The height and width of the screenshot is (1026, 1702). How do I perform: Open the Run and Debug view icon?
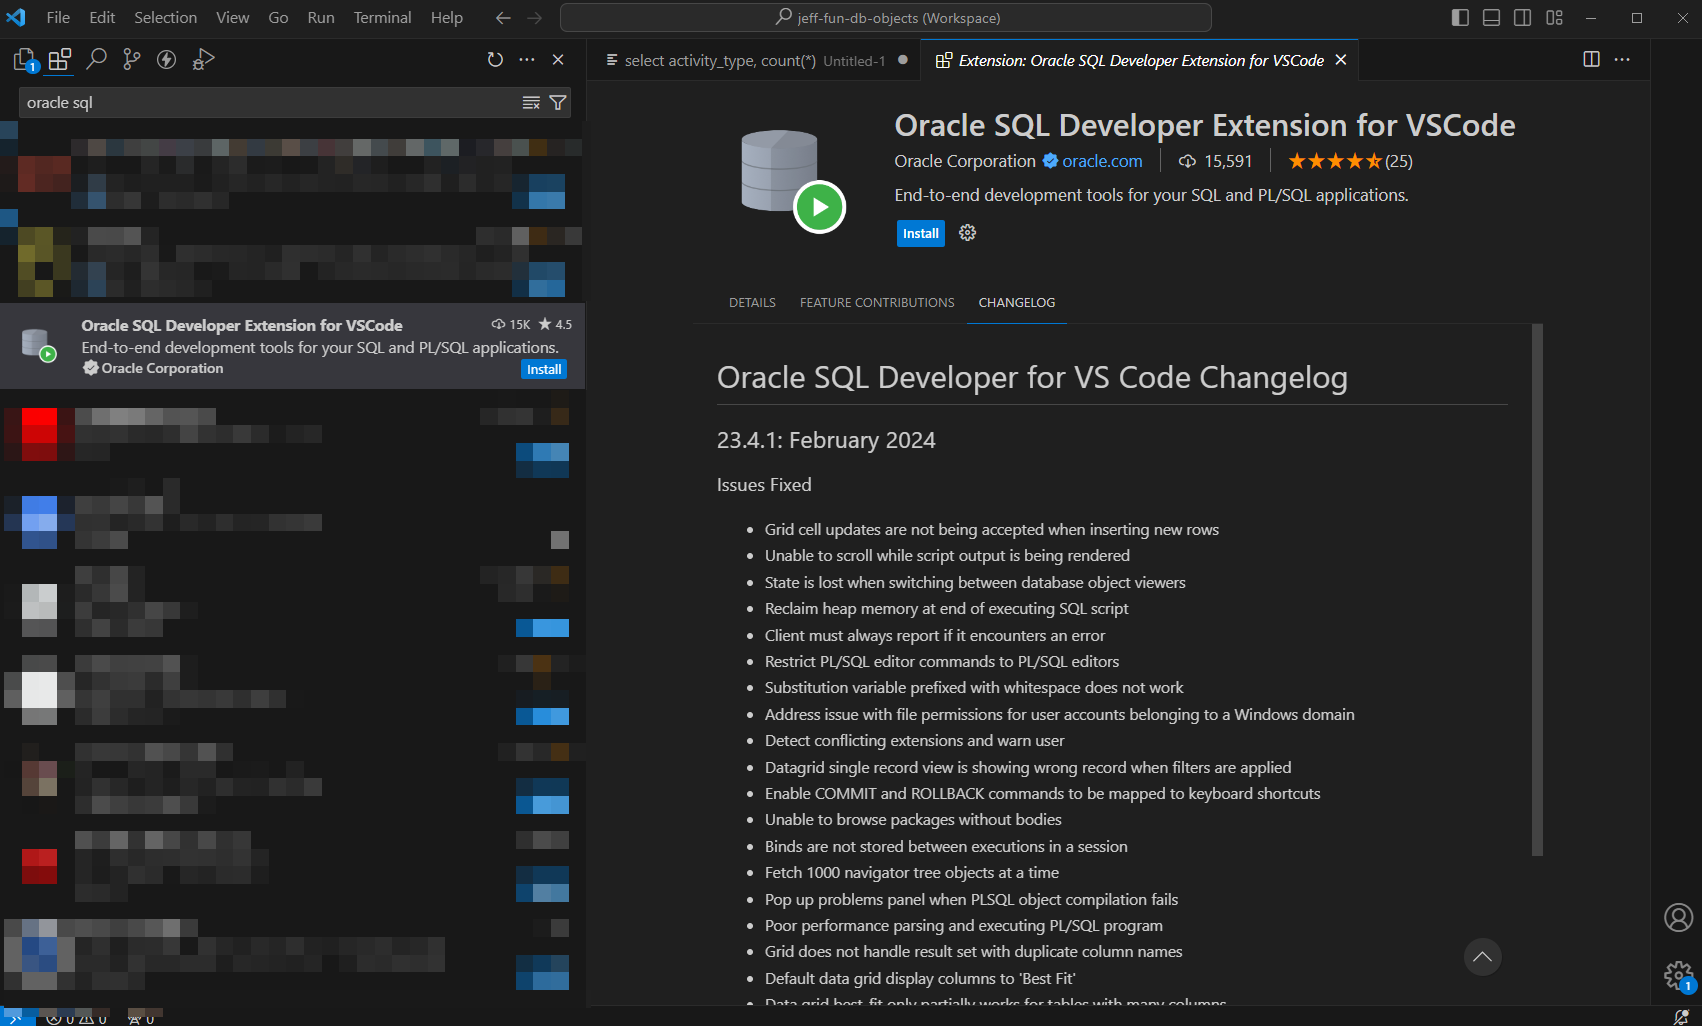[x=203, y=60]
